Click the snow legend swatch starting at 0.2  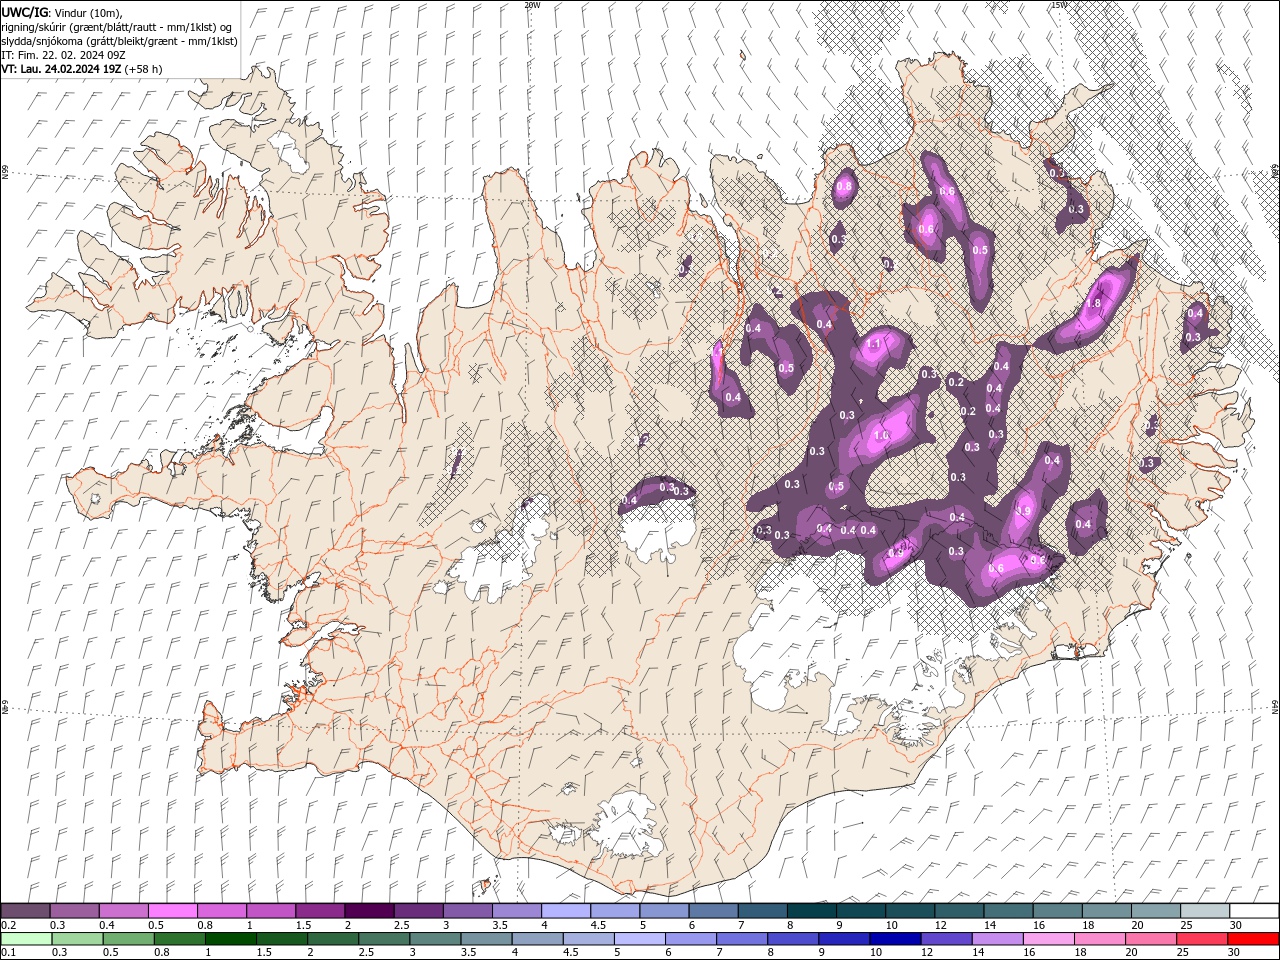26,911
